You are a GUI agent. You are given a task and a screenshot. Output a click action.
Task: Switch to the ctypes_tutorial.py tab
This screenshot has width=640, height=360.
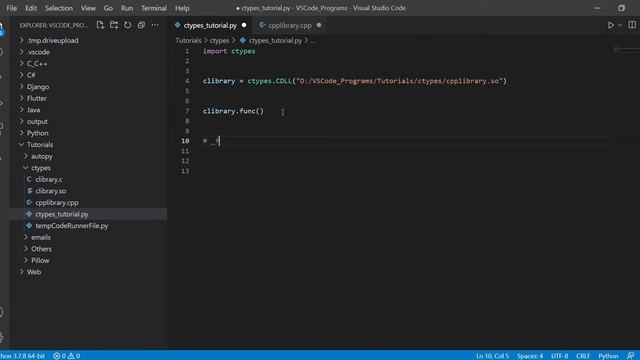tap(210, 25)
